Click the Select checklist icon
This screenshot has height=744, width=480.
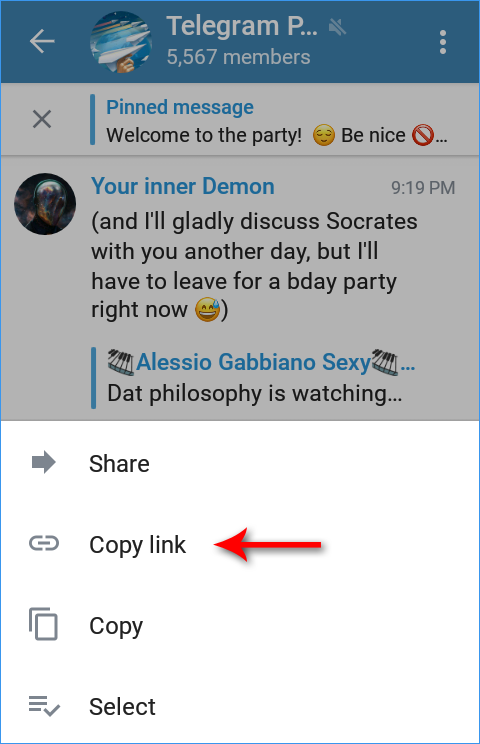44,706
